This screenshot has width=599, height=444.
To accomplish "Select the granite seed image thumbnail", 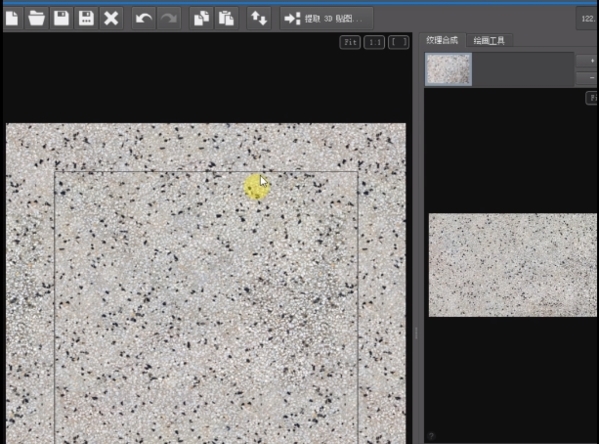I will 448,69.
